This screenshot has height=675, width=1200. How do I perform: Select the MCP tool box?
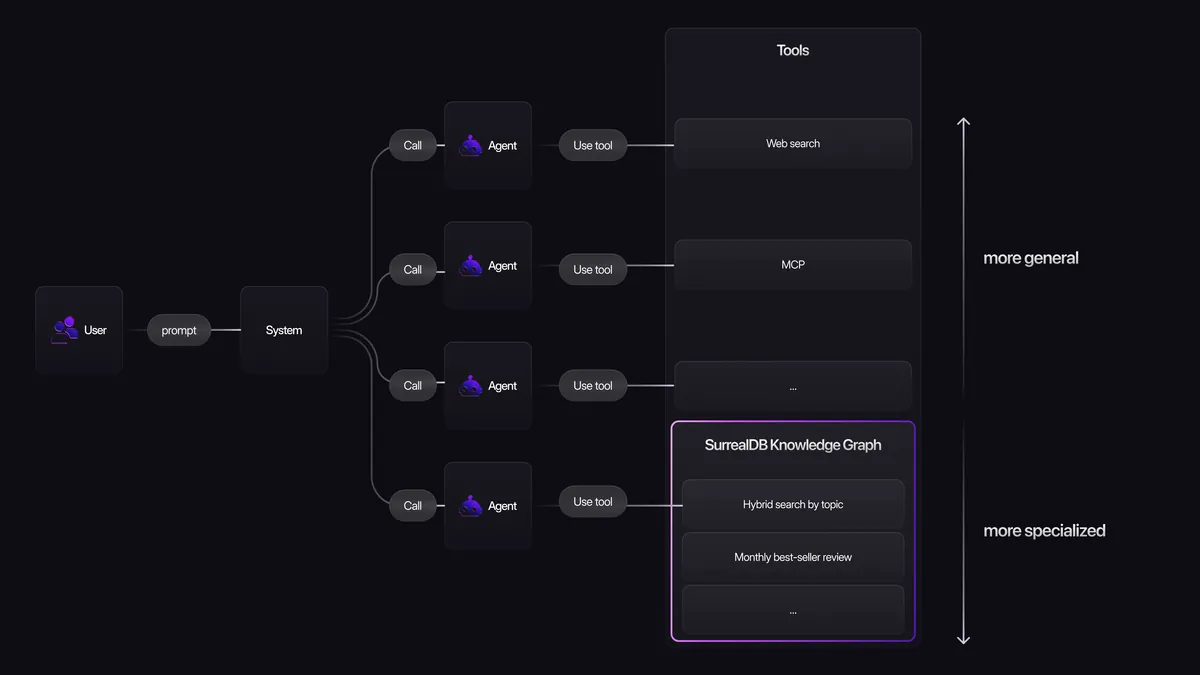(x=793, y=265)
